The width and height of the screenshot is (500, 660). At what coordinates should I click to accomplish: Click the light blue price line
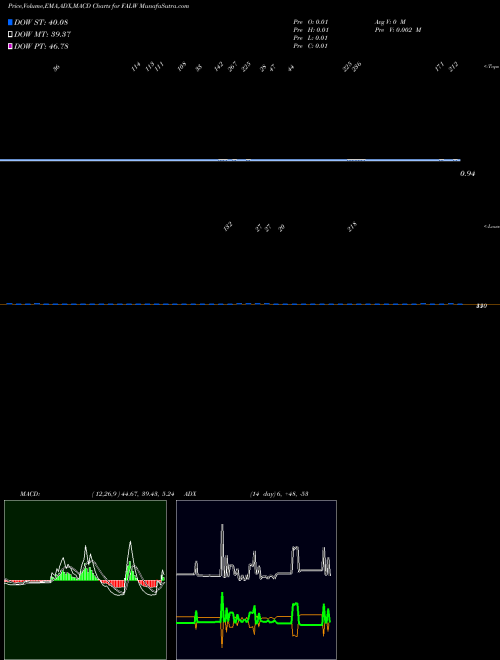point(230,160)
